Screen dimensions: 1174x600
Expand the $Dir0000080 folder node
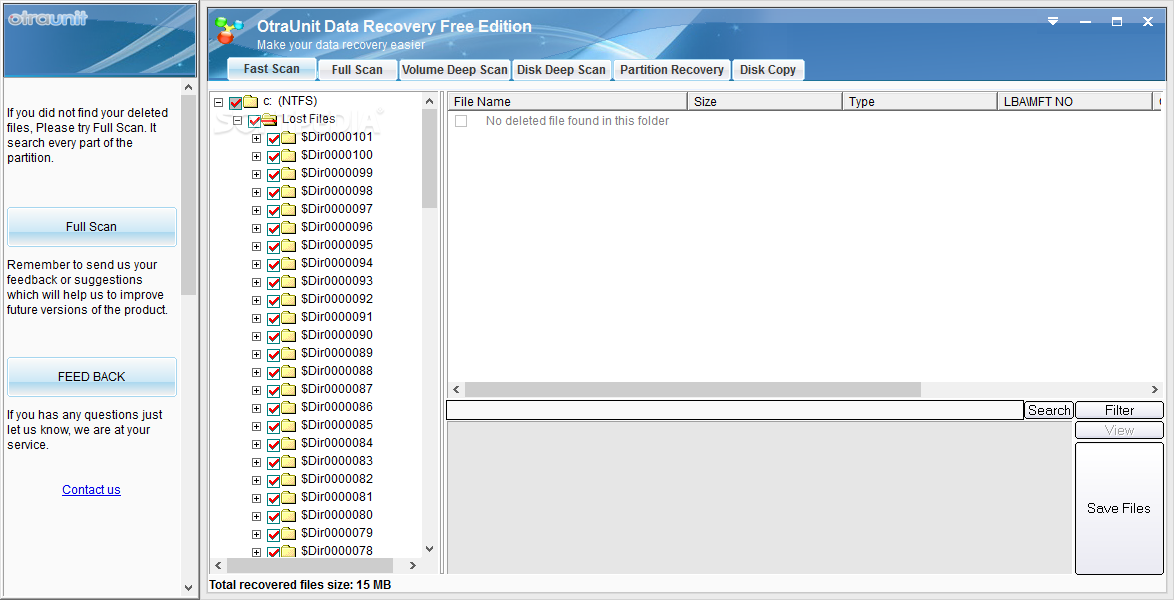tap(256, 516)
